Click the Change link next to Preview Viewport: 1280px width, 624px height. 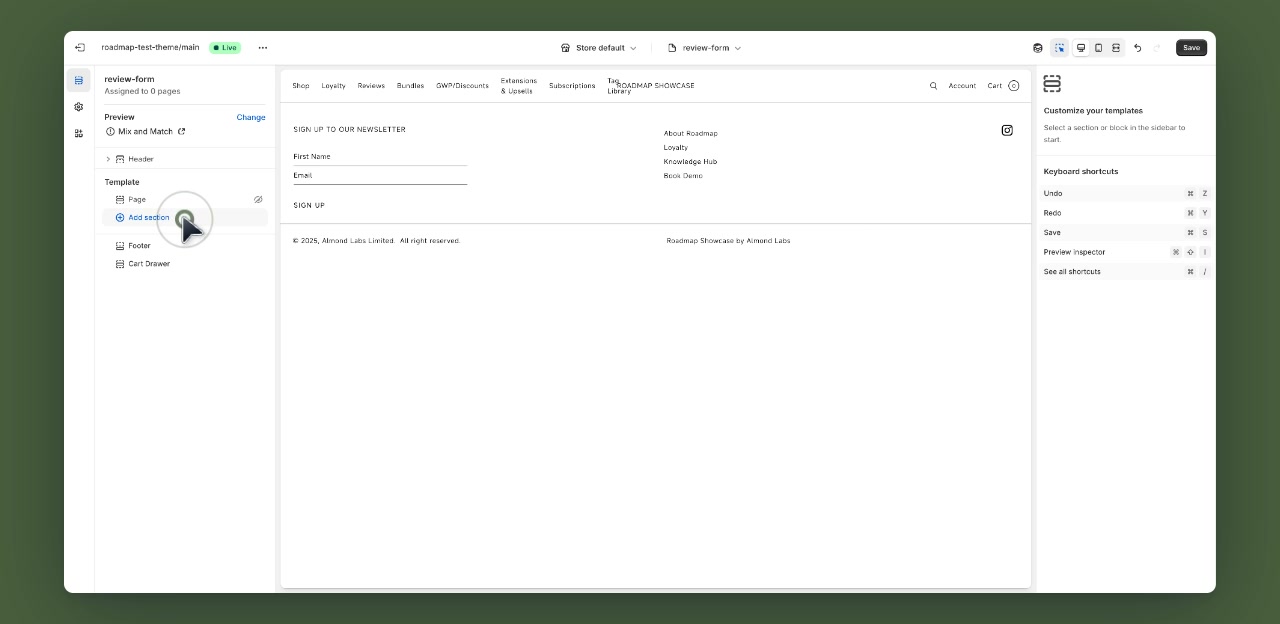250,117
